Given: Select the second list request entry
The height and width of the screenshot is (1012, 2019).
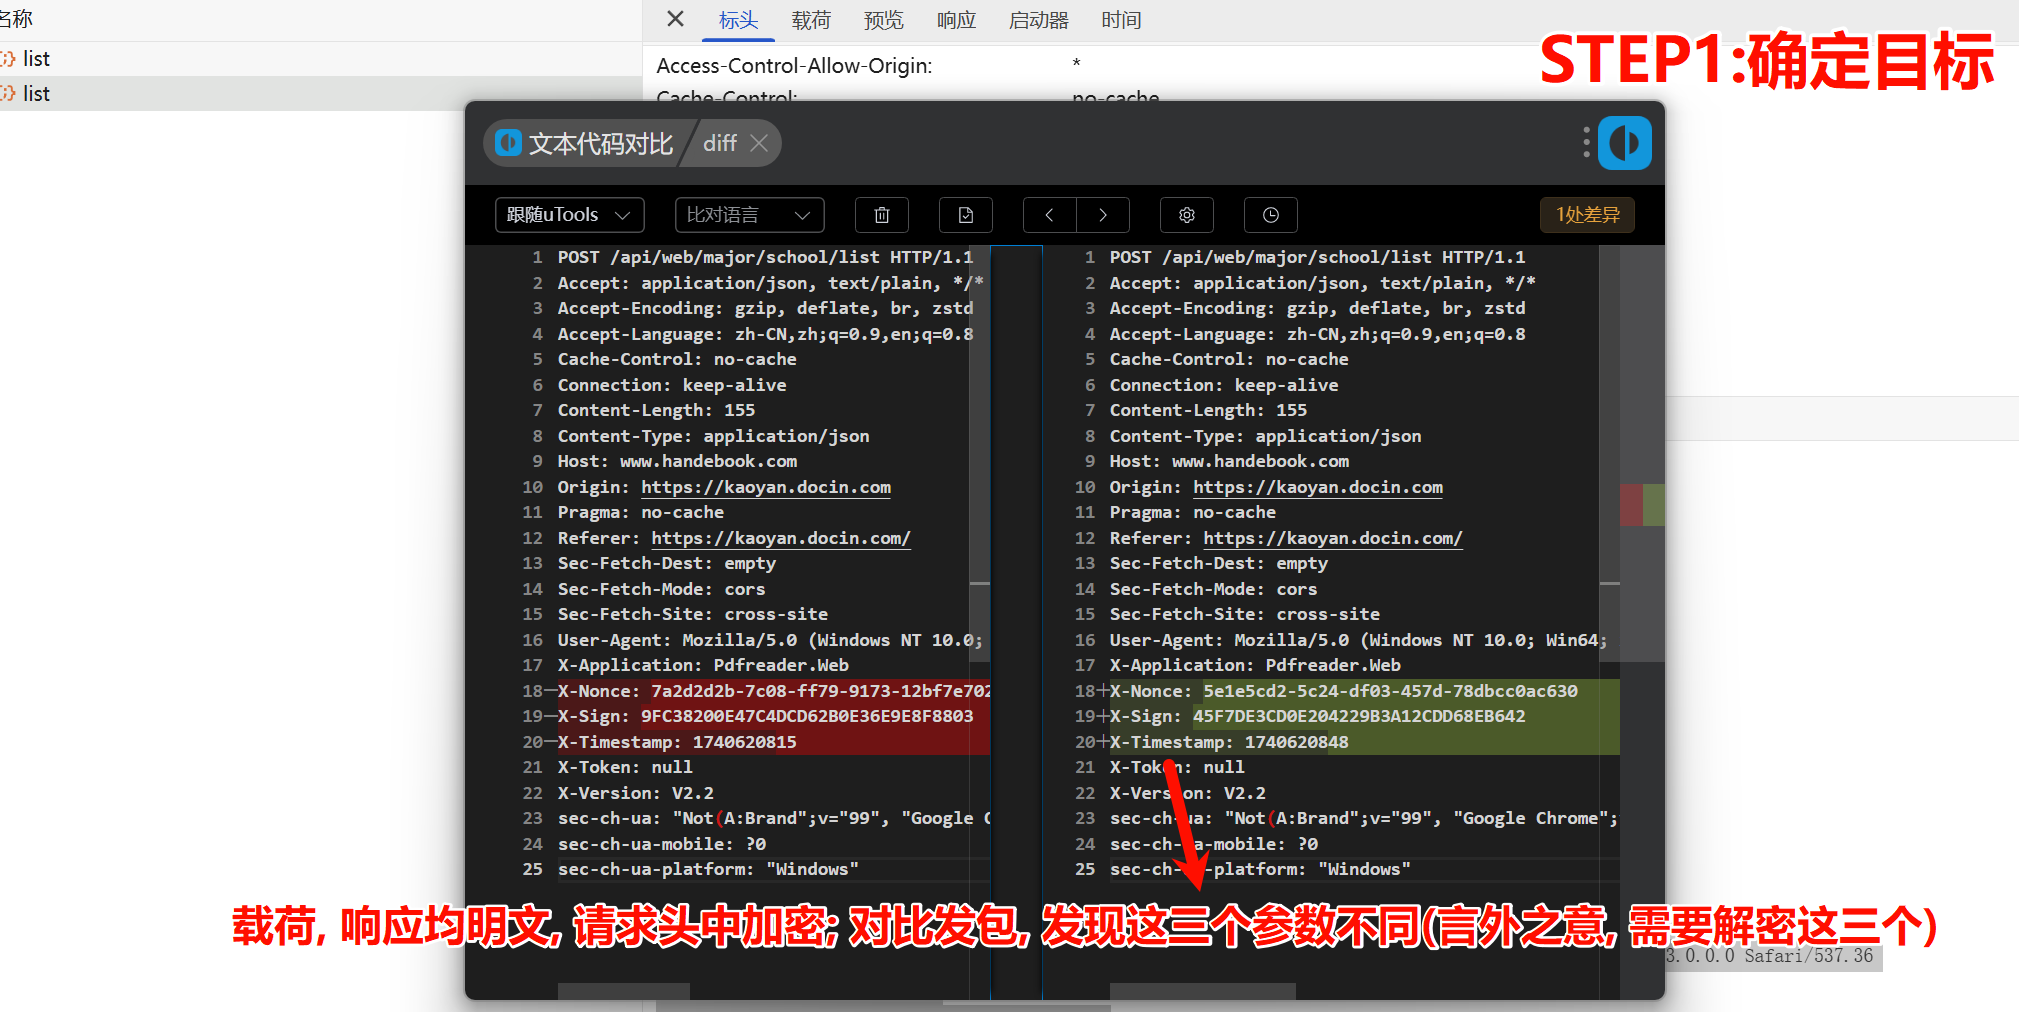Looking at the screenshot, I should click(x=36, y=94).
